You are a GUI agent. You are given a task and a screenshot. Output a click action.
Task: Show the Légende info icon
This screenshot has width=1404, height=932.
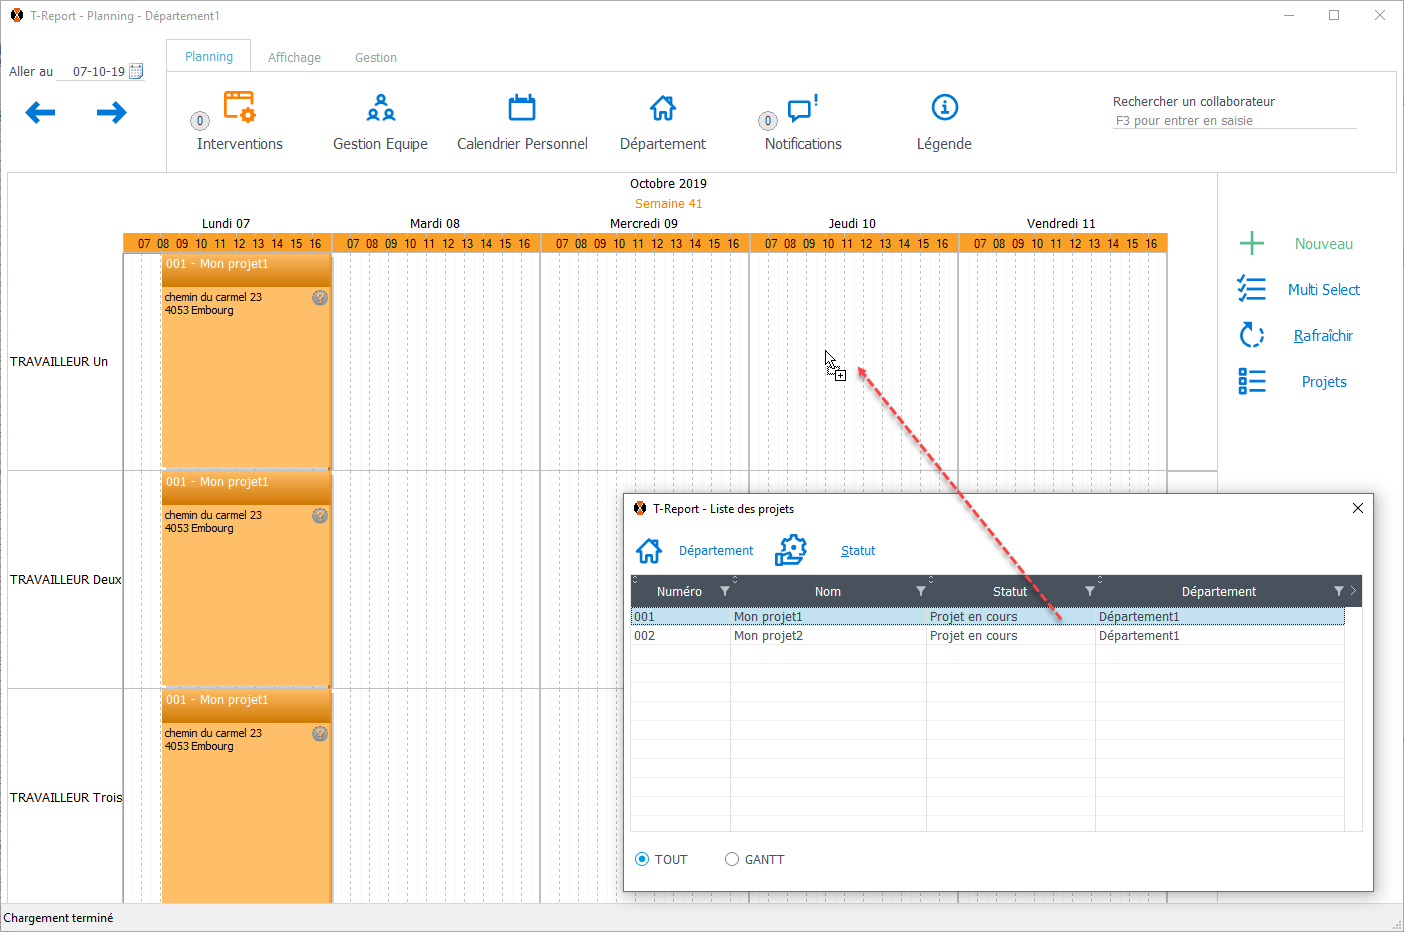click(944, 108)
